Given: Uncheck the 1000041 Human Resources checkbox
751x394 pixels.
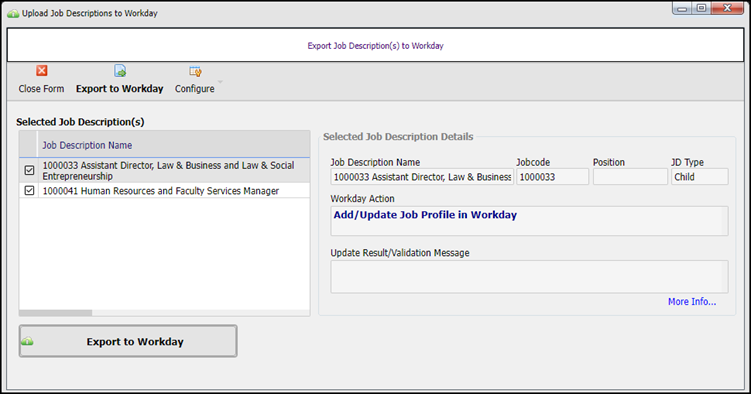Looking at the screenshot, I should tap(29, 191).
